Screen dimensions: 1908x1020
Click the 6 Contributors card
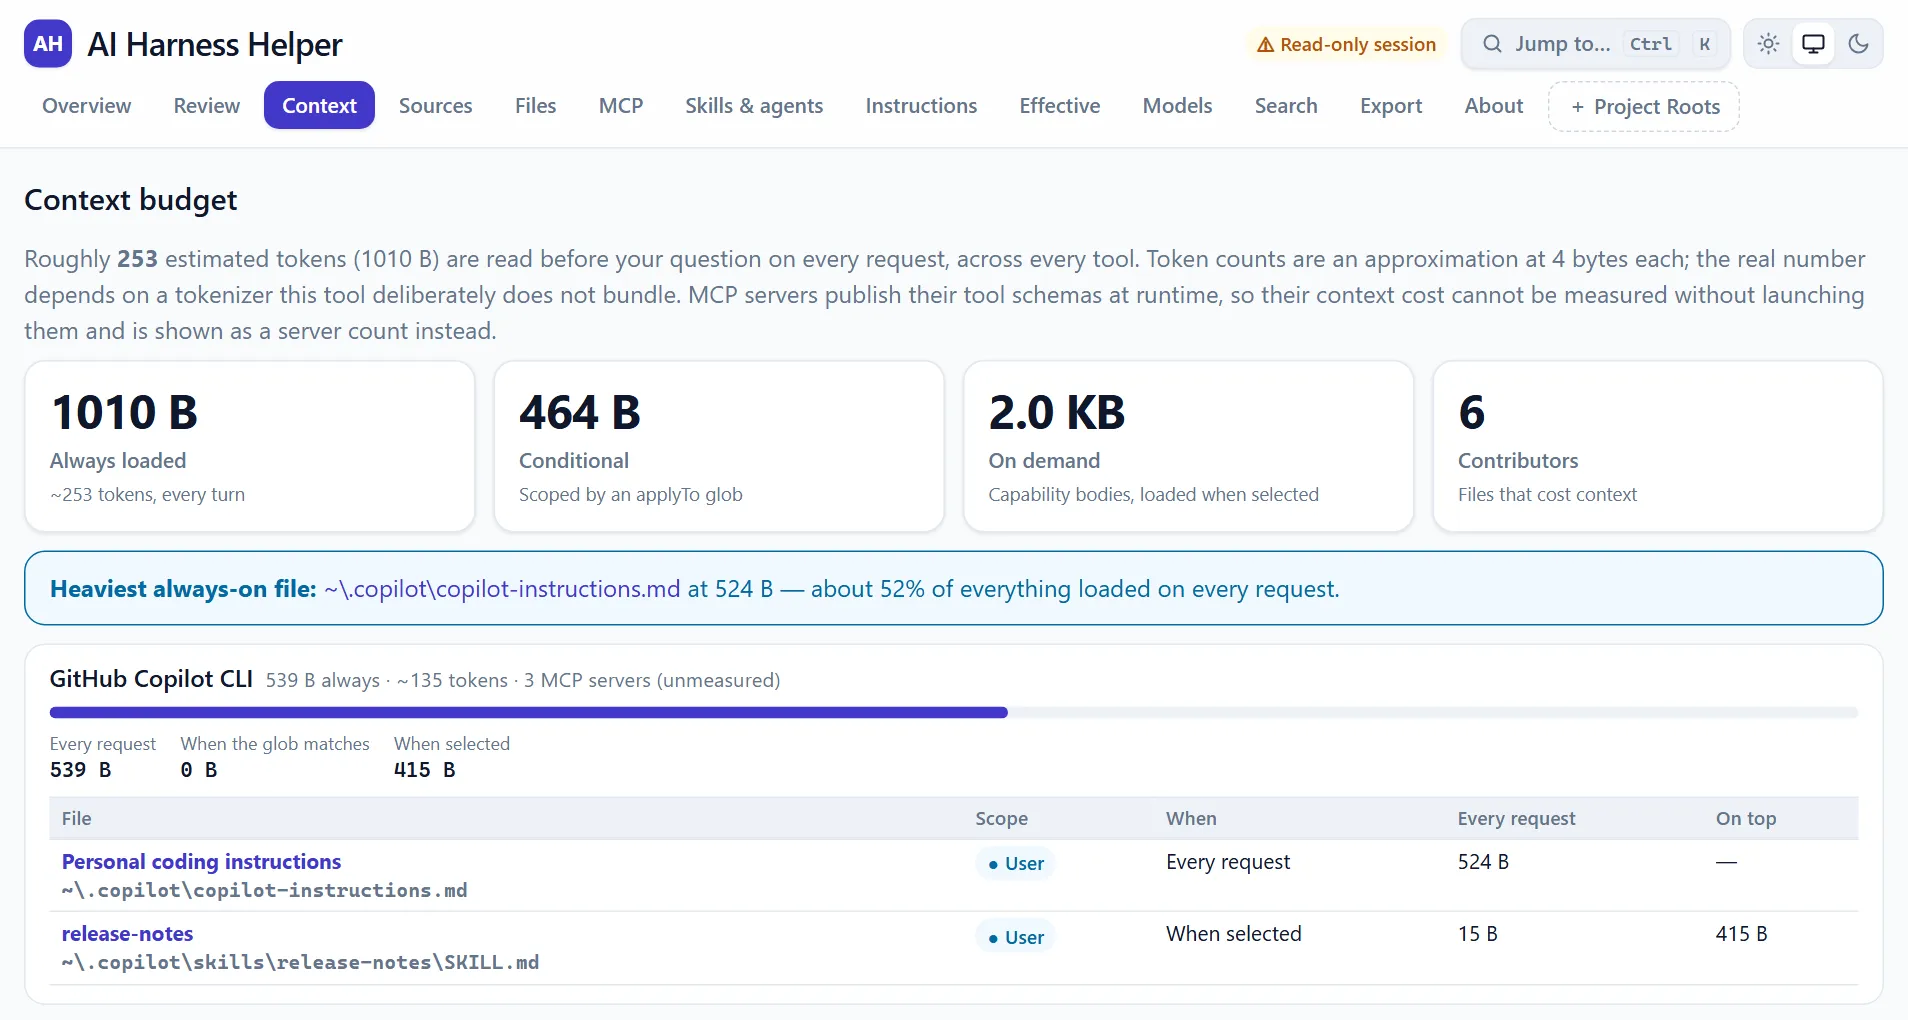click(x=1658, y=446)
